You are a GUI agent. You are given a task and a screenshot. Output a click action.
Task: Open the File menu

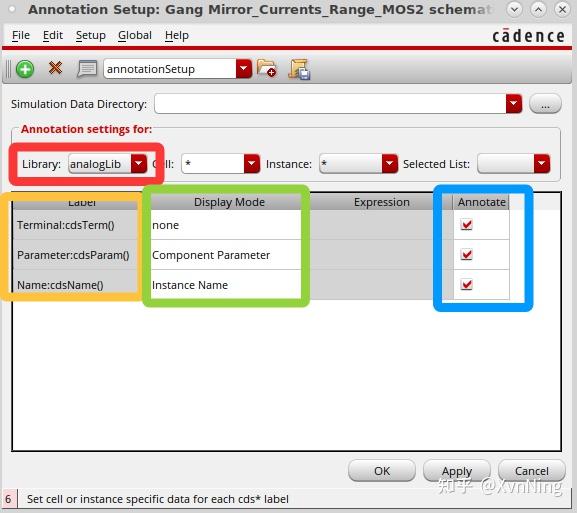click(21, 35)
